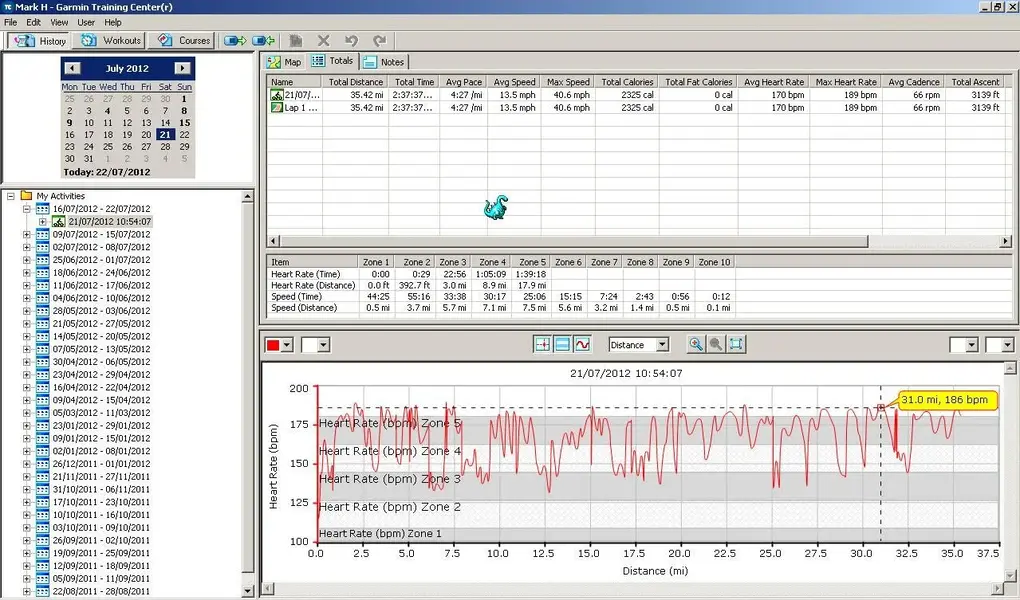1020x600 pixels.
Task: Click the Avg Heart Rate column header
Action: click(773, 82)
